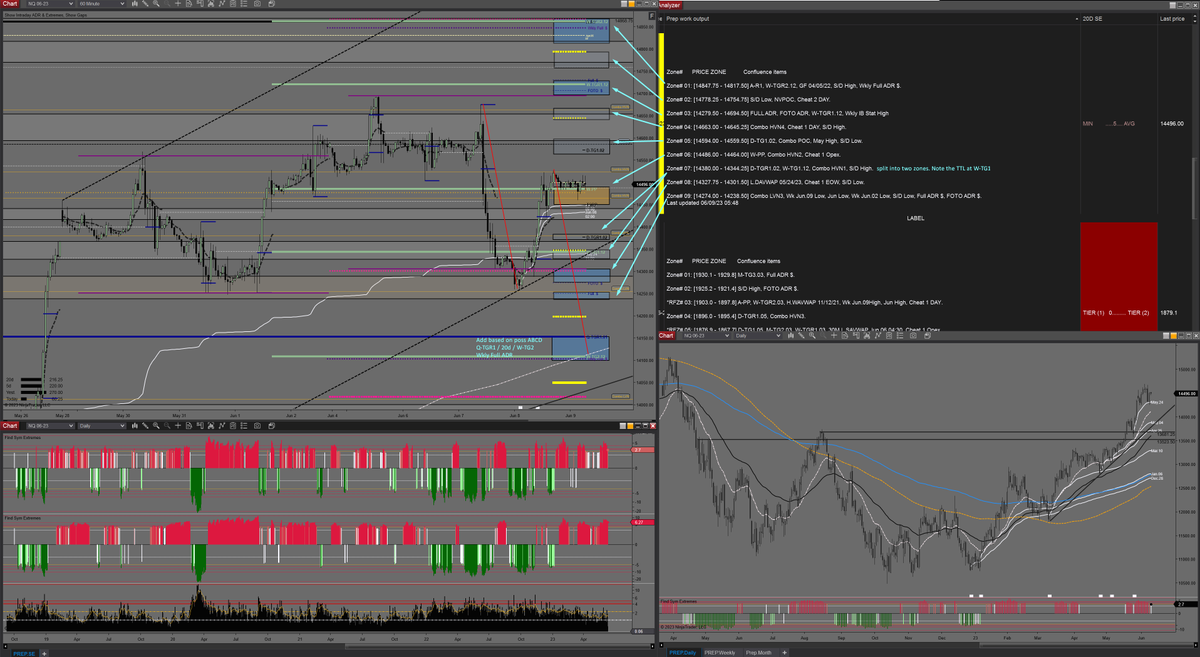Open Data Series icon on 60 Minute chart
The height and width of the screenshot is (657, 1200).
point(210,4)
